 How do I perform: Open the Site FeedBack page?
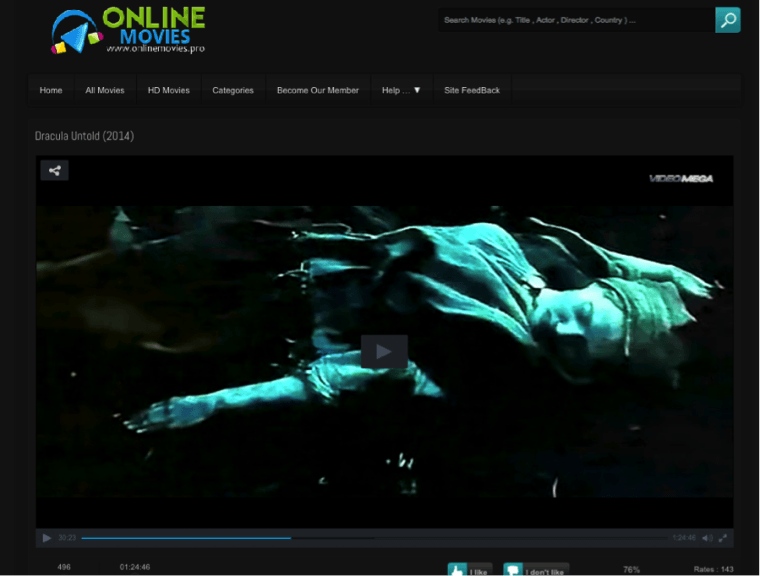[x=472, y=90]
